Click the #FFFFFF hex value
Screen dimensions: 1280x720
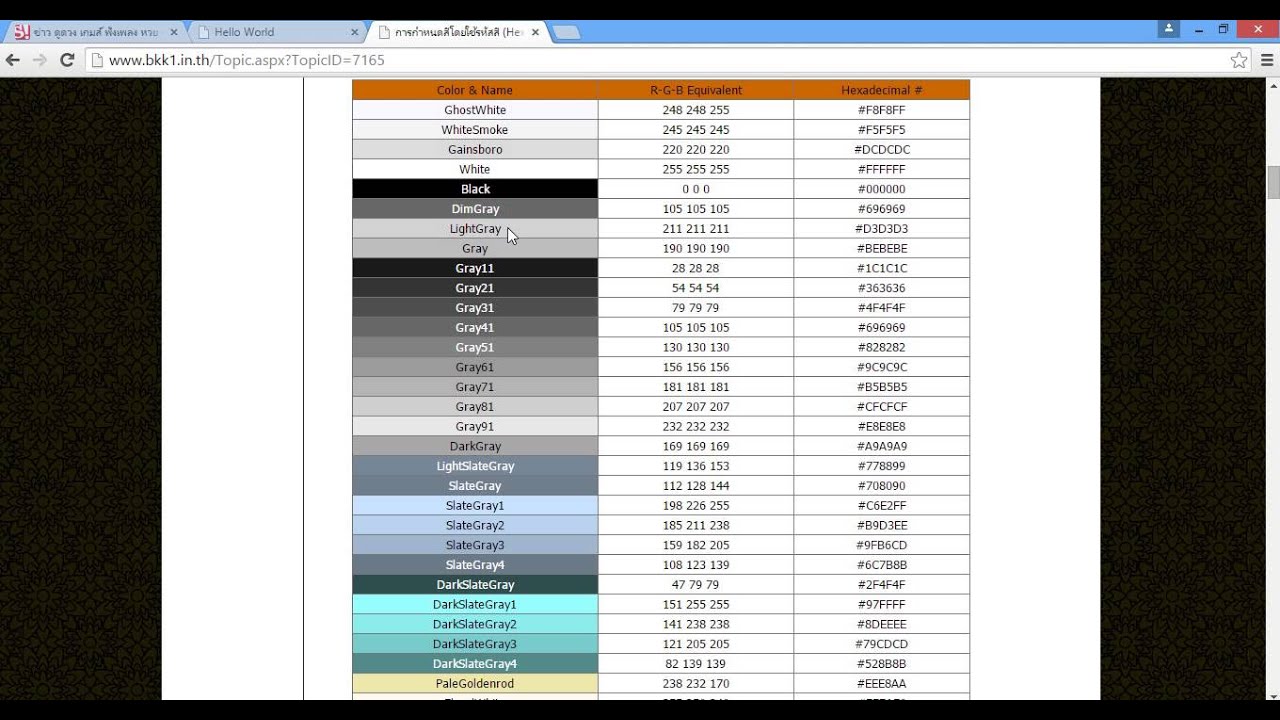click(881, 170)
